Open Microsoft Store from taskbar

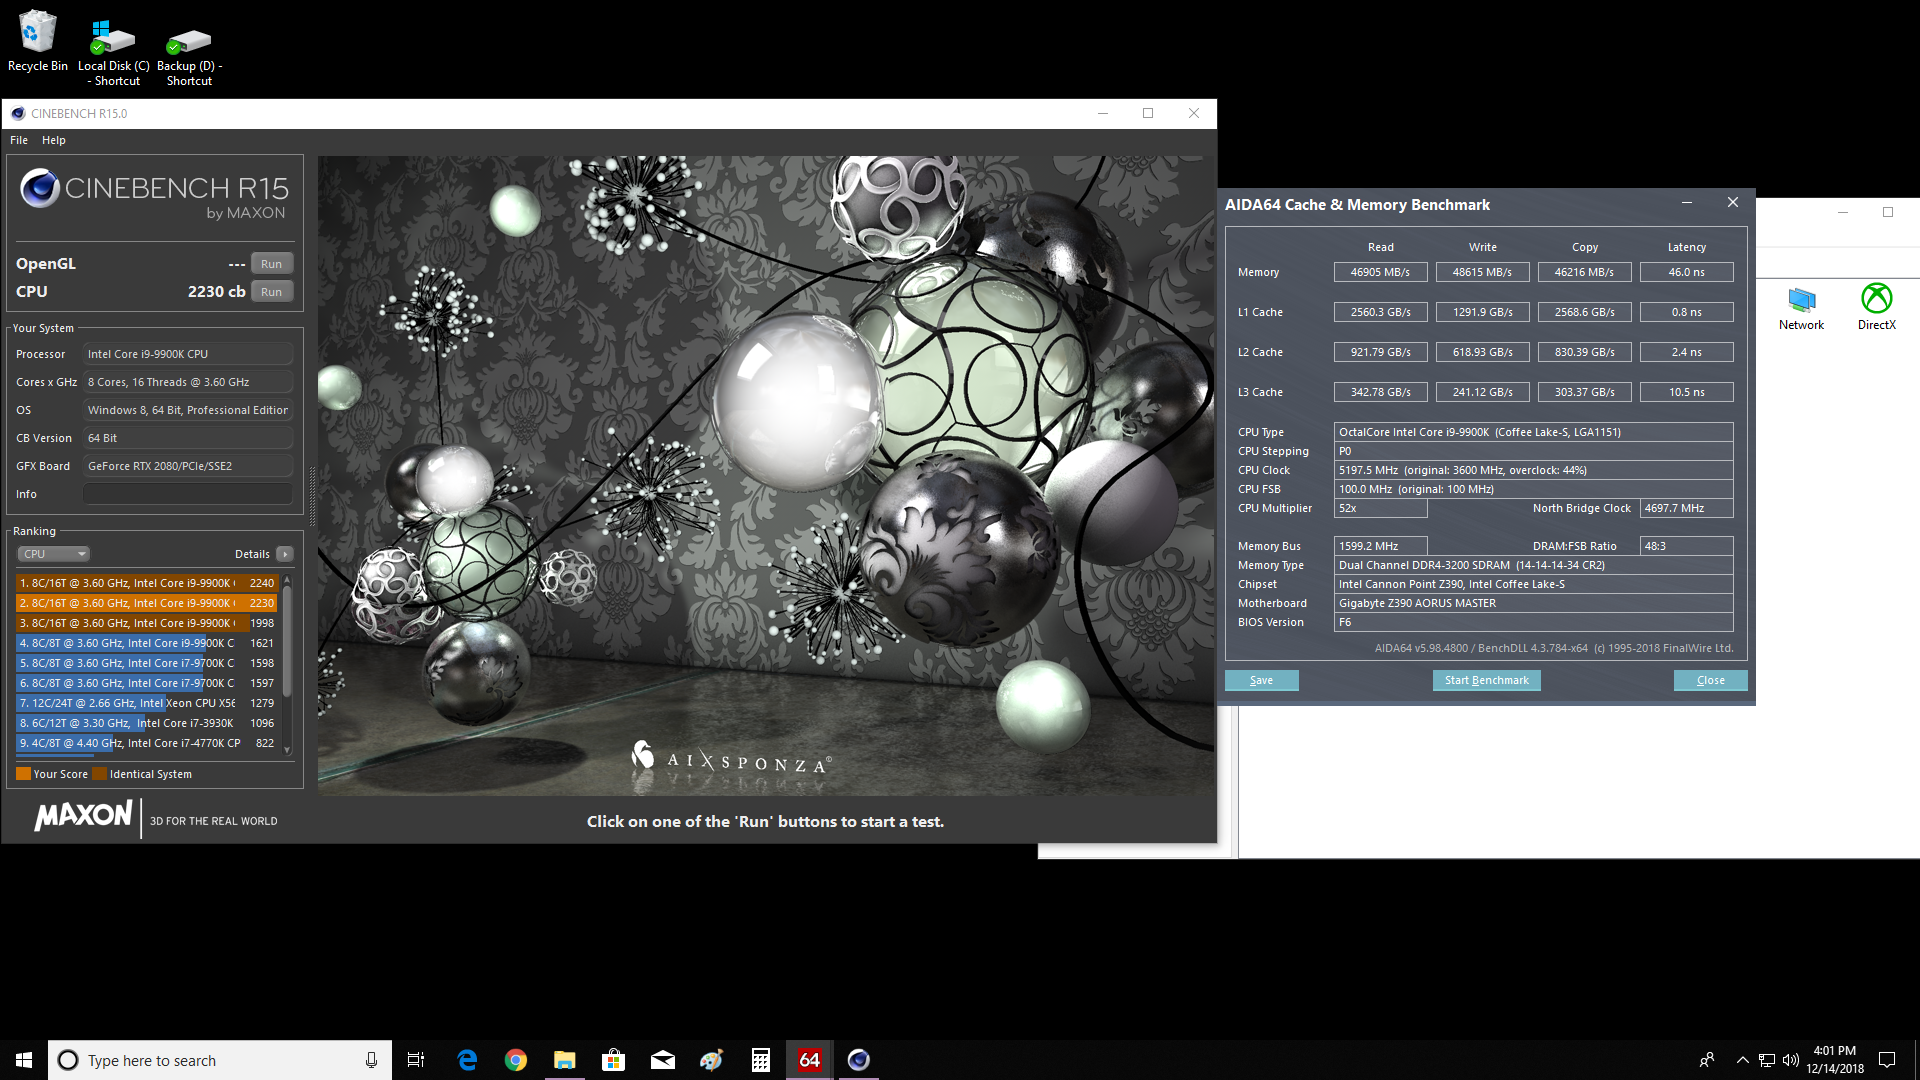pos(613,1060)
